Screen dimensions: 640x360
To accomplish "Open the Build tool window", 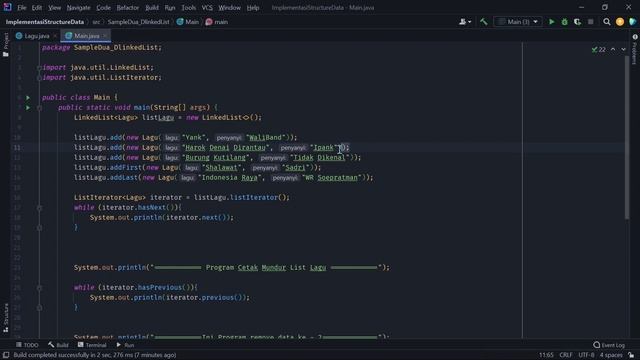I will click(58, 345).
